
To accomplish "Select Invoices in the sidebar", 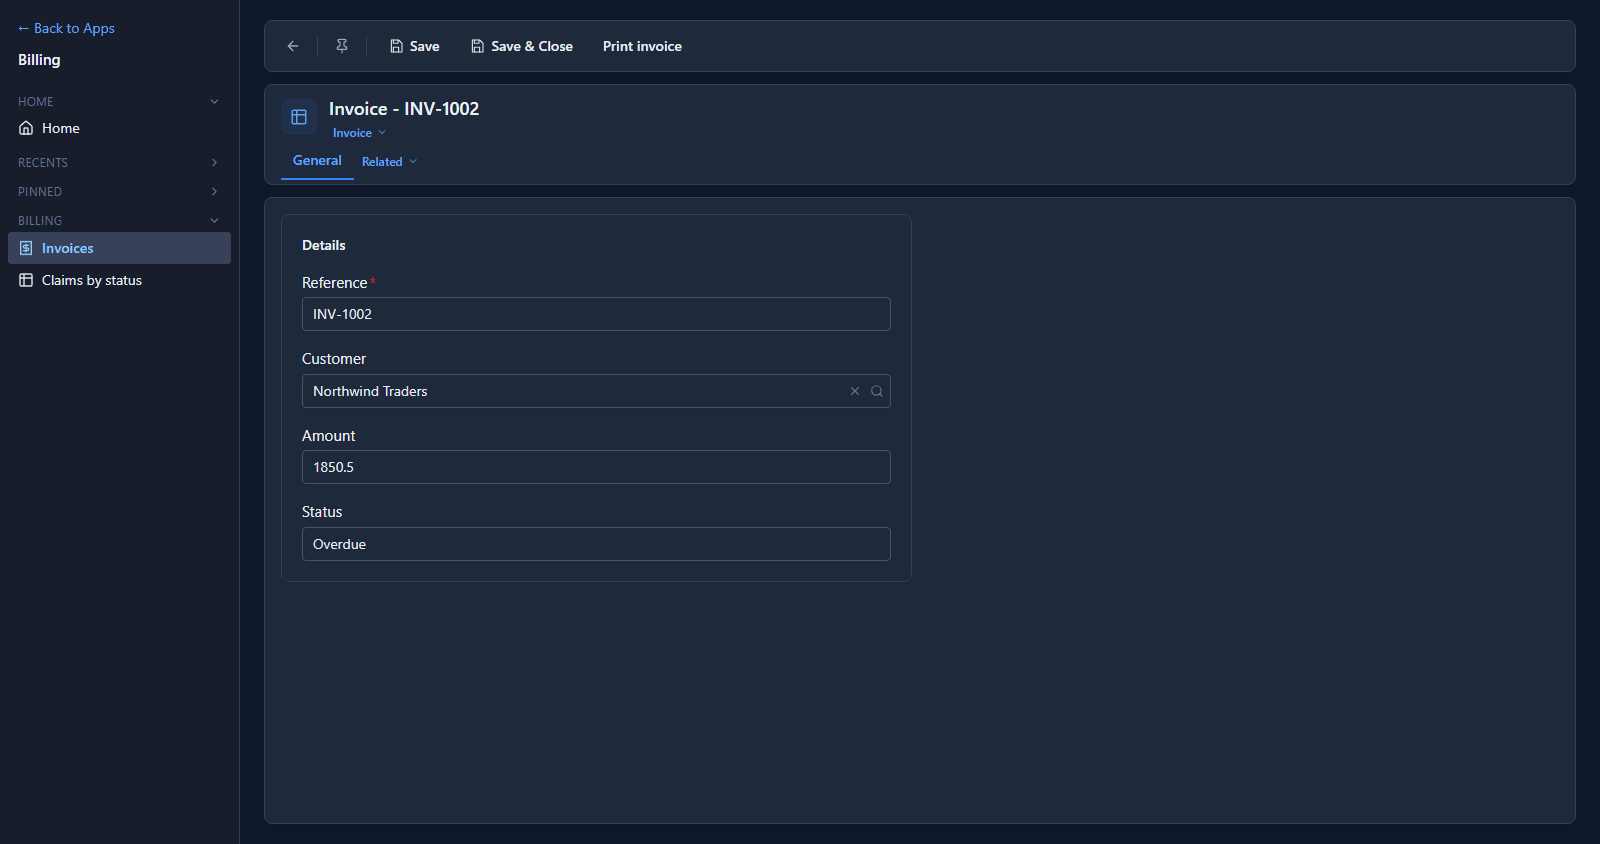I will tap(119, 248).
